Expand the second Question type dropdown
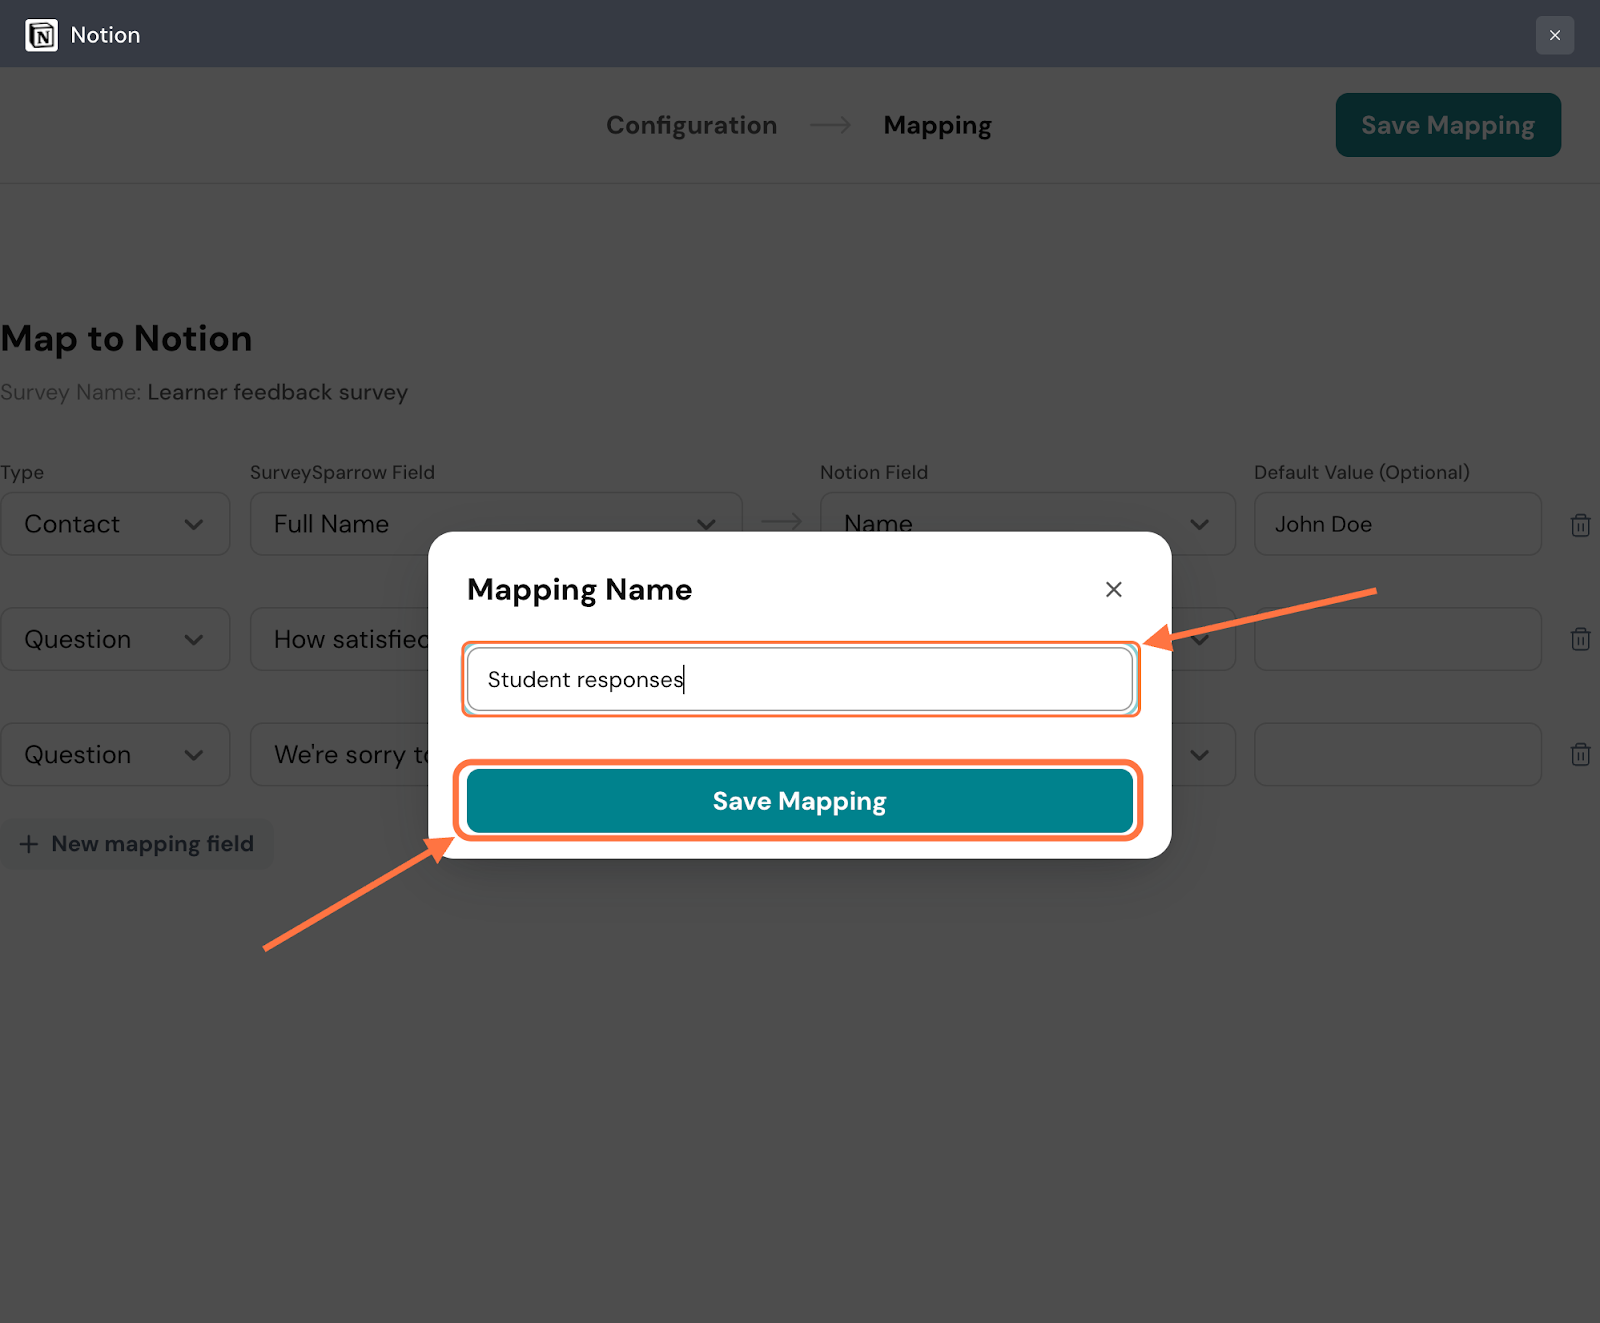This screenshot has height=1323, width=1600. click(x=115, y=754)
